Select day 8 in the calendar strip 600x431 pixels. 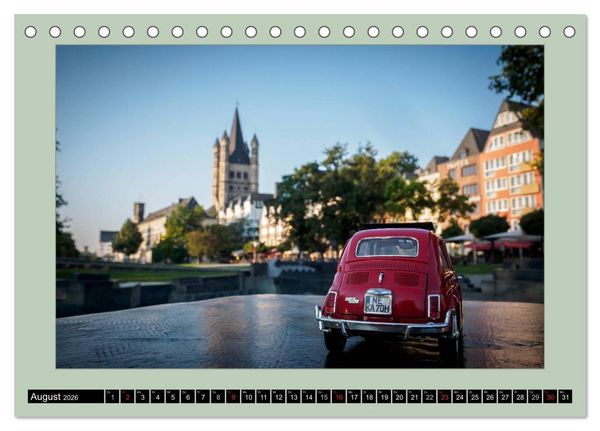[x=218, y=397]
